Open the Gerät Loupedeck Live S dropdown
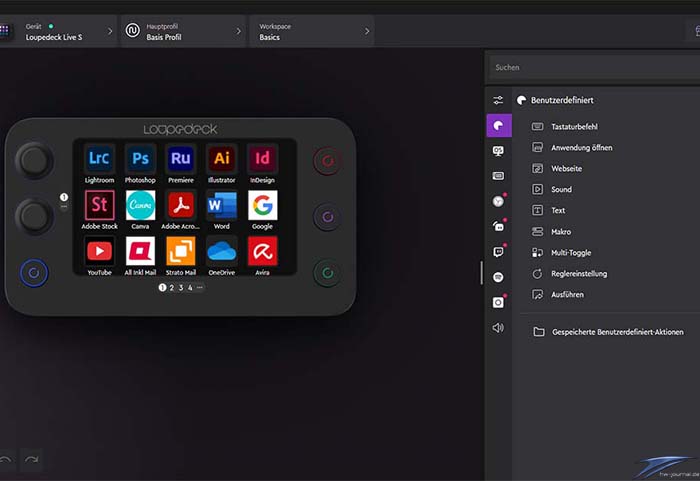Viewport: 700px width, 481px height. tap(60, 31)
